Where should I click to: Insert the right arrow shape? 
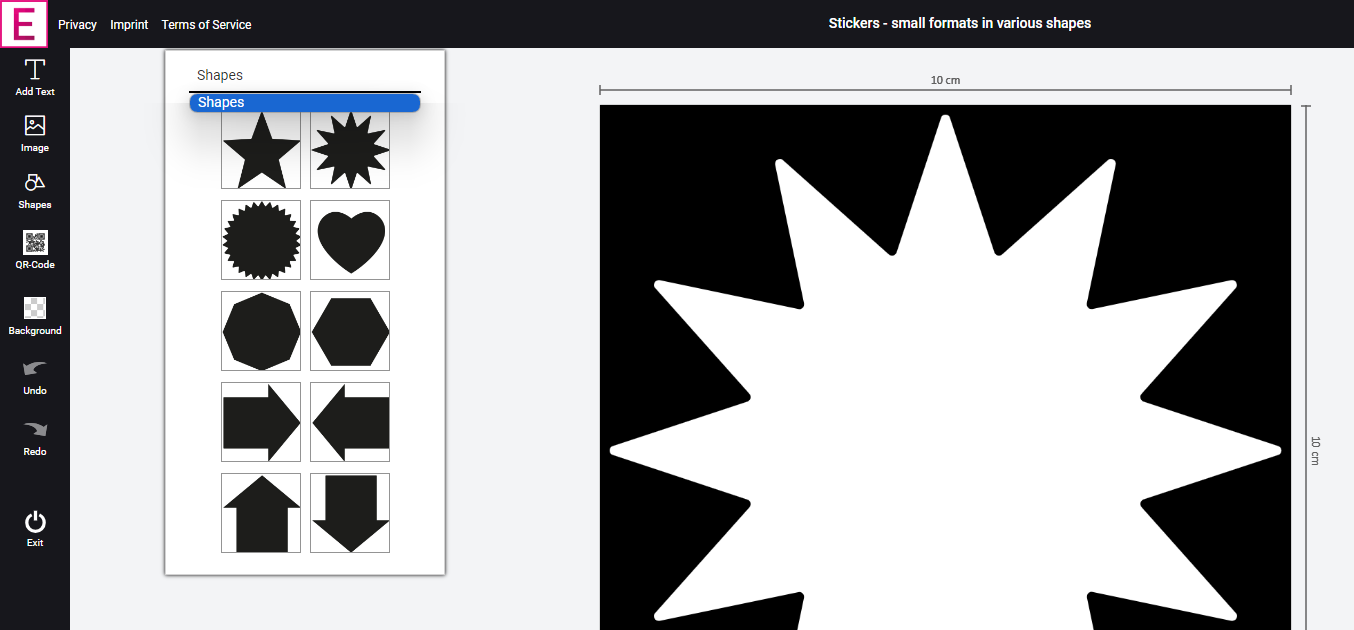pyautogui.click(x=261, y=422)
